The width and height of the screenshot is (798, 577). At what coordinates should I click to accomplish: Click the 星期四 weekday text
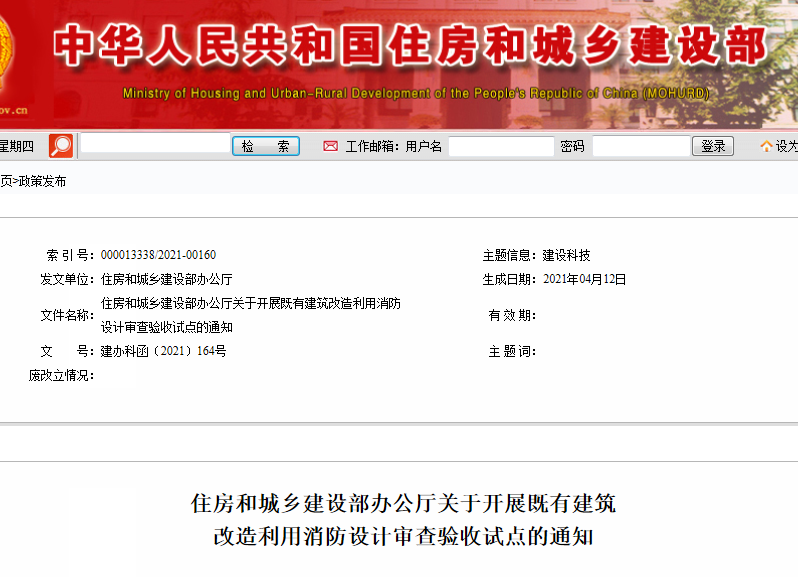(17, 147)
